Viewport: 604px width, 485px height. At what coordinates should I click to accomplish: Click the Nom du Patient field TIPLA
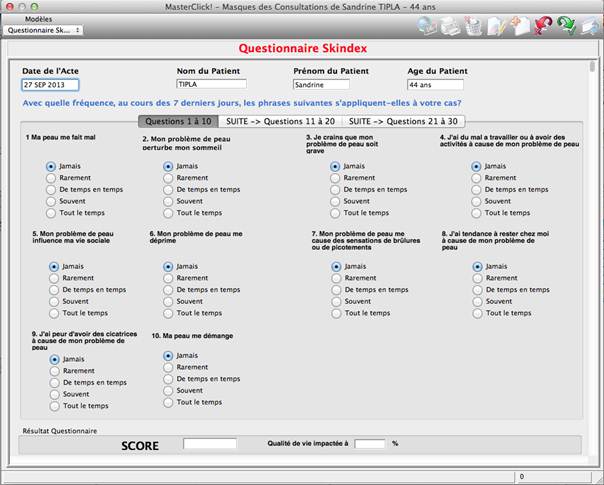(211, 84)
